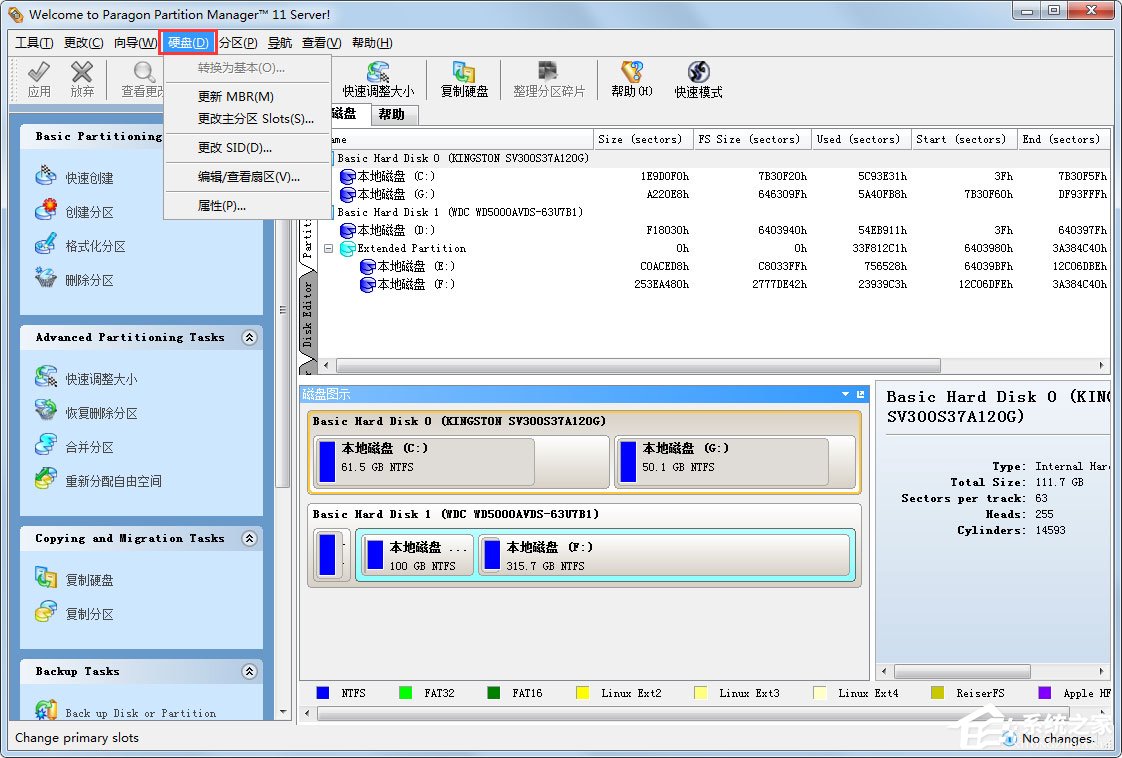1122x758 pixels.
Task: Click 复制硬盘 icon in Copying and Migration Tasks
Action: pyautogui.click(x=46, y=578)
